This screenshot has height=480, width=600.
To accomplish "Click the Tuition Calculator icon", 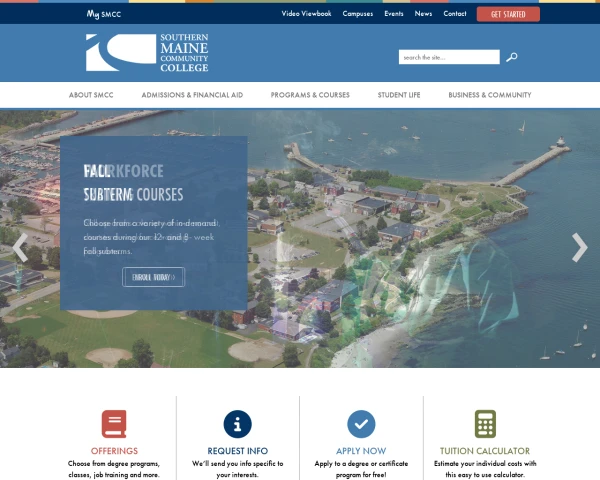I will pos(485,424).
